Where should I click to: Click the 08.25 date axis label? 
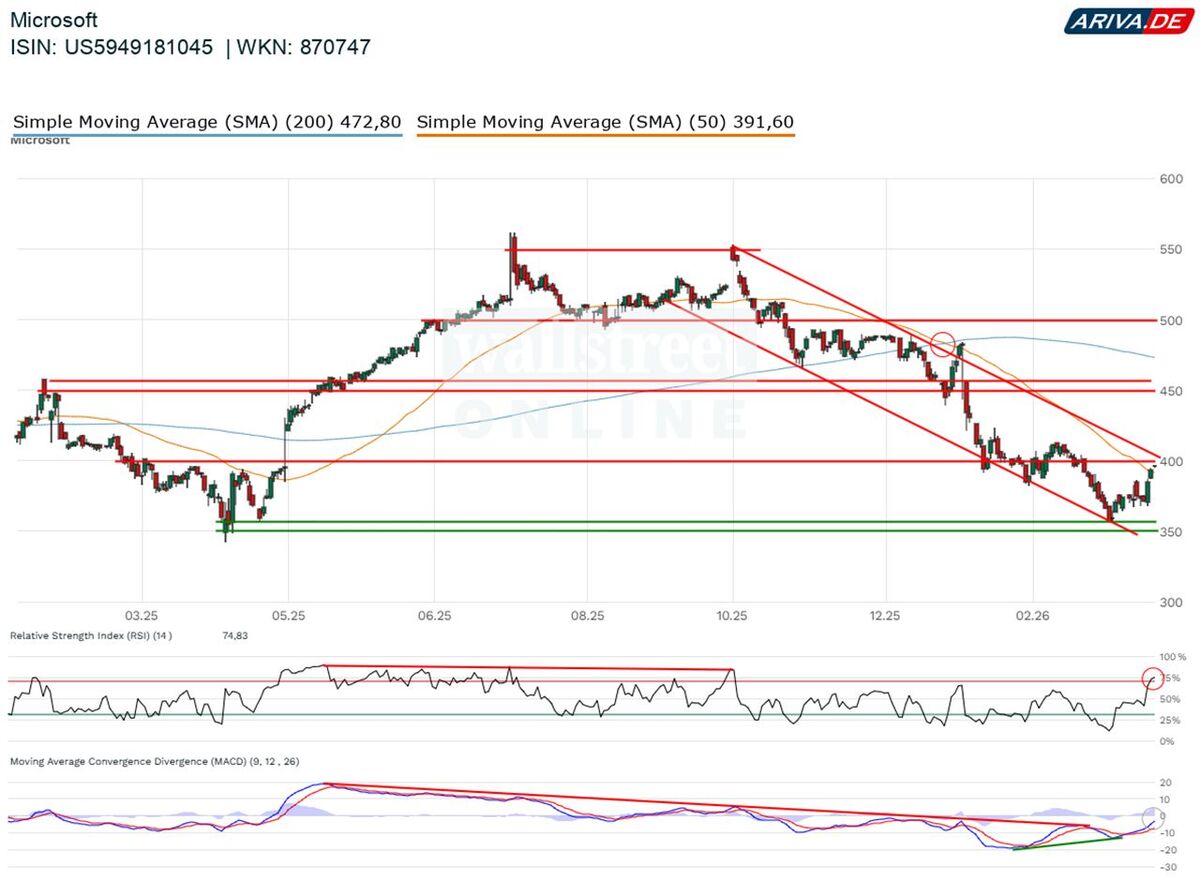click(x=586, y=614)
